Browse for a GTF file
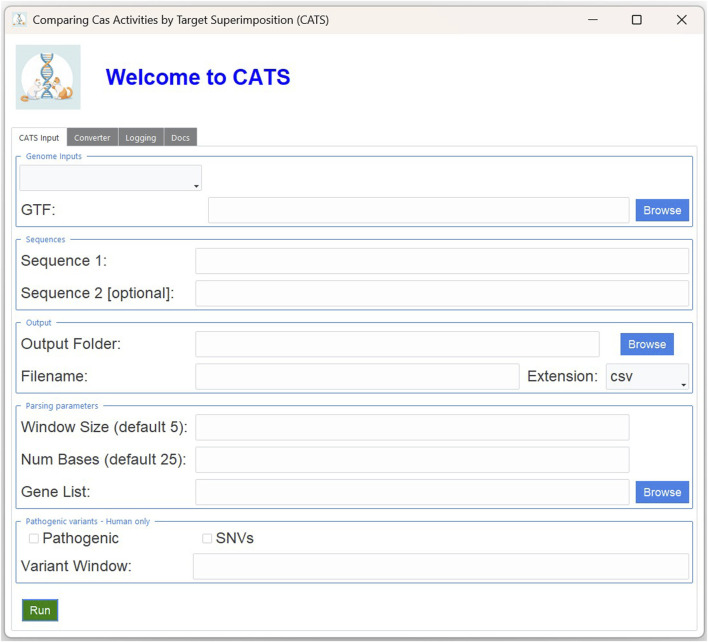Viewport: 708px width, 642px height. (662, 210)
